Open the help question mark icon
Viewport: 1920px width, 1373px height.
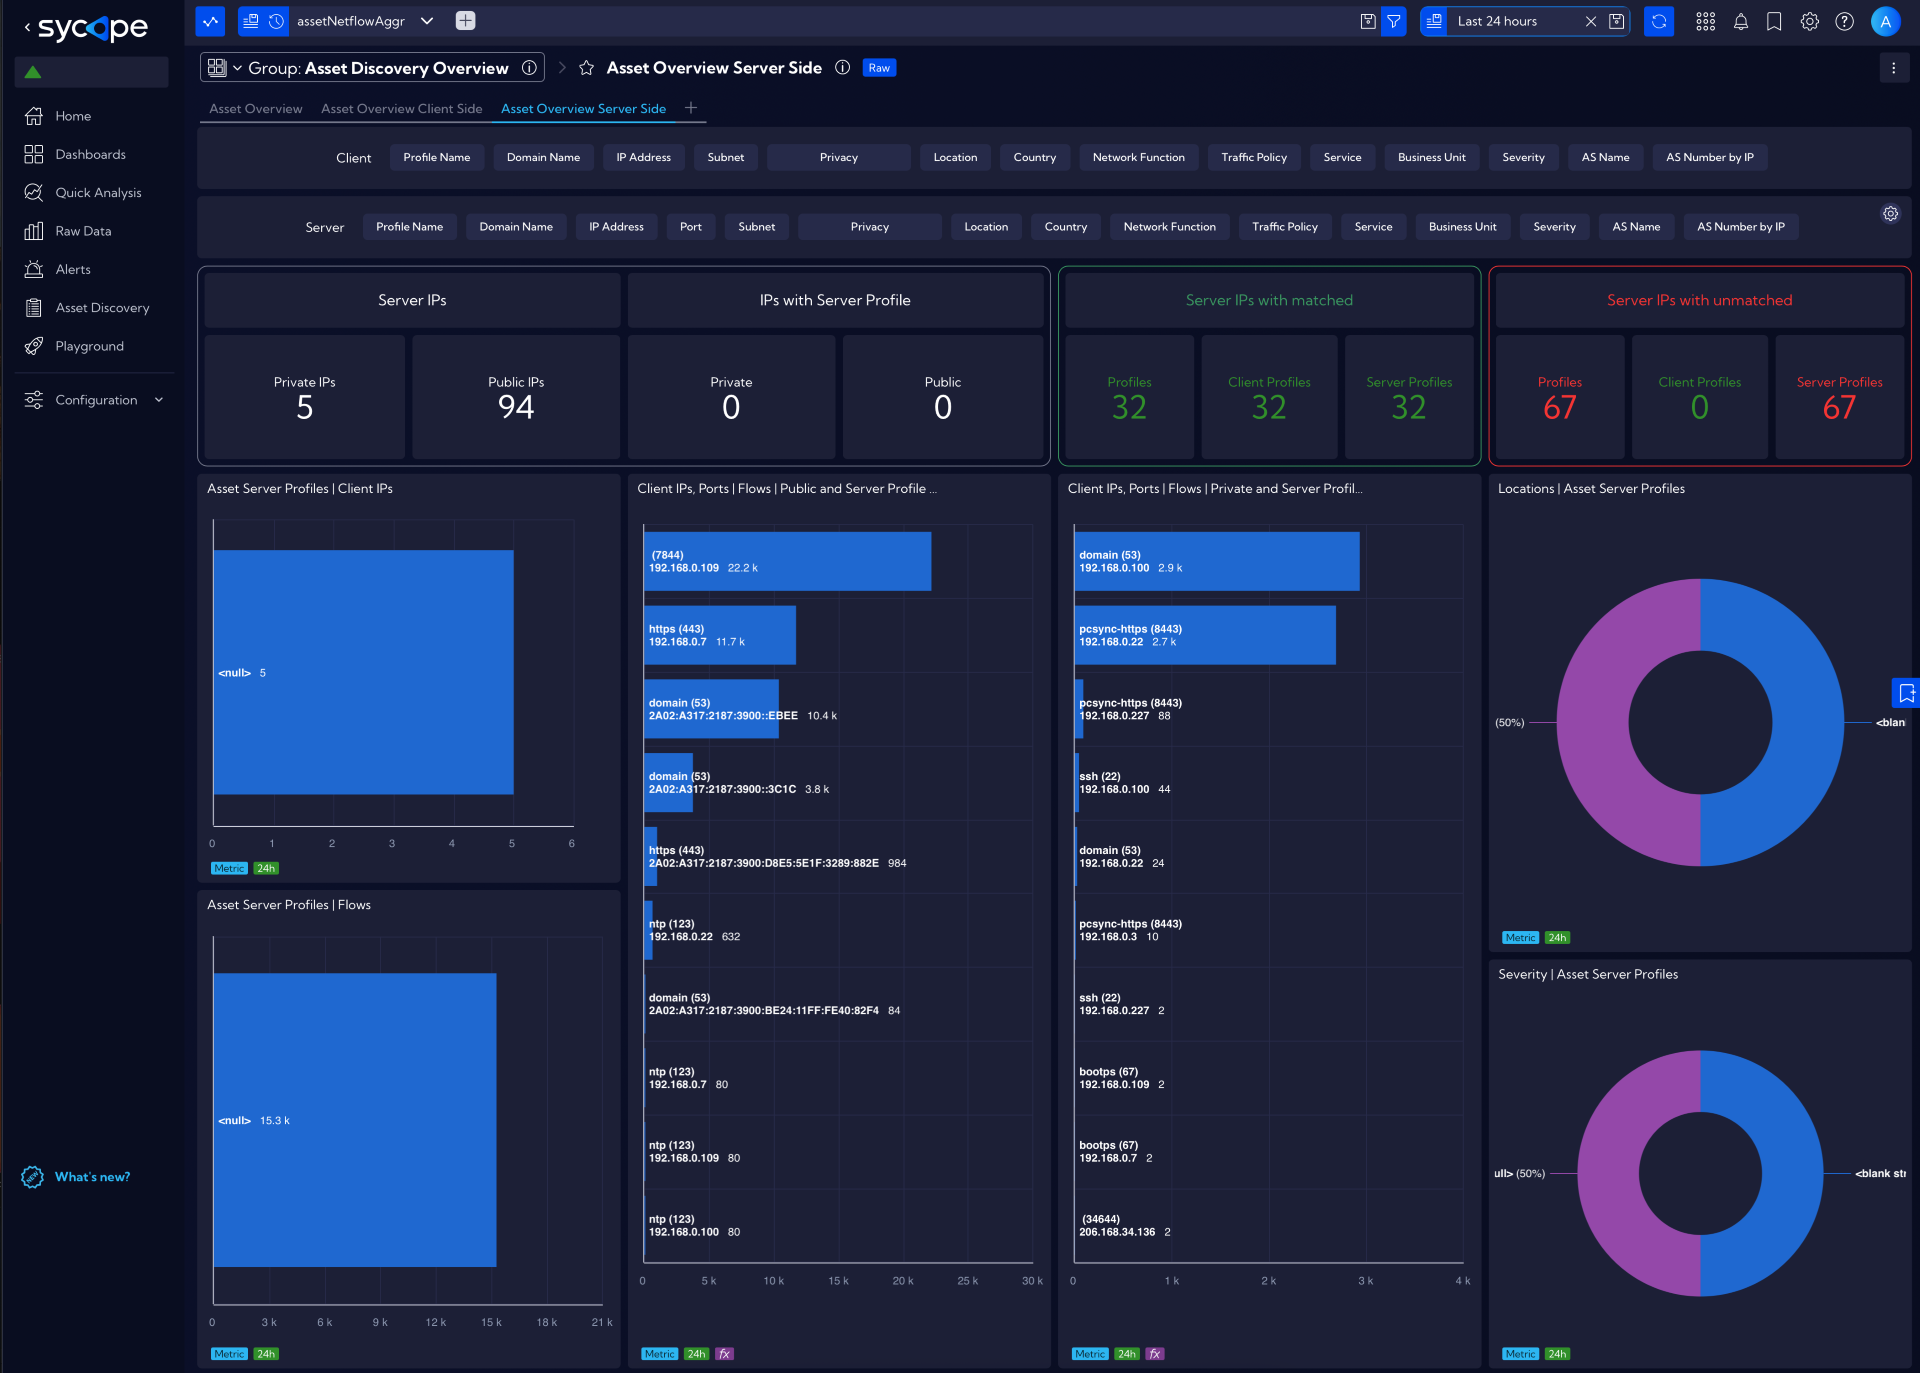click(1844, 21)
